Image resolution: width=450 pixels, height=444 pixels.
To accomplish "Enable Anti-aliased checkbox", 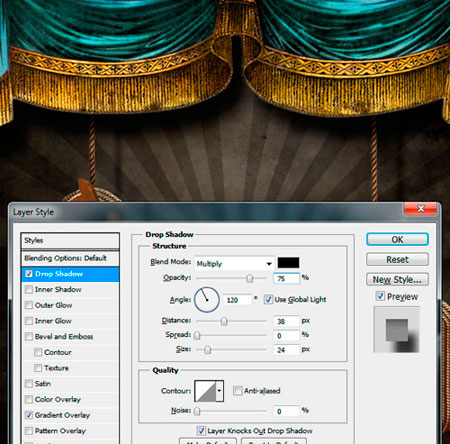I will [237, 391].
